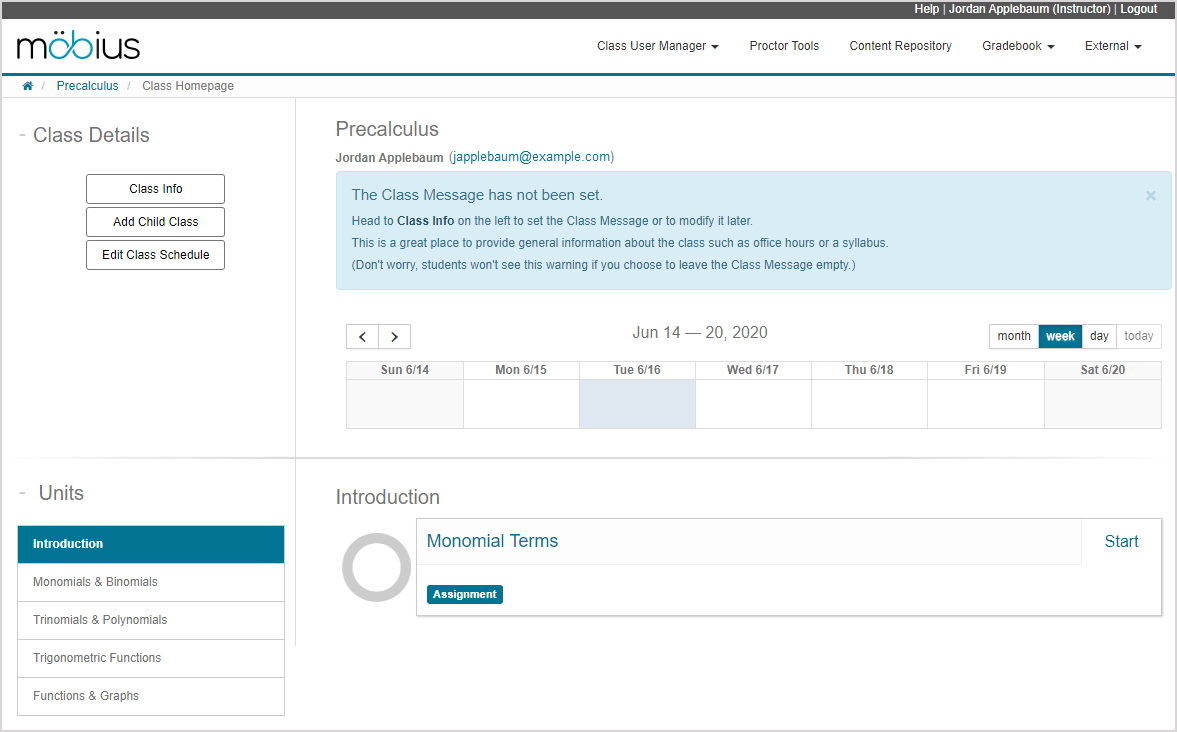1177x732 pixels.
Task: Open Proctor Tools from the navigation
Action: tap(784, 46)
